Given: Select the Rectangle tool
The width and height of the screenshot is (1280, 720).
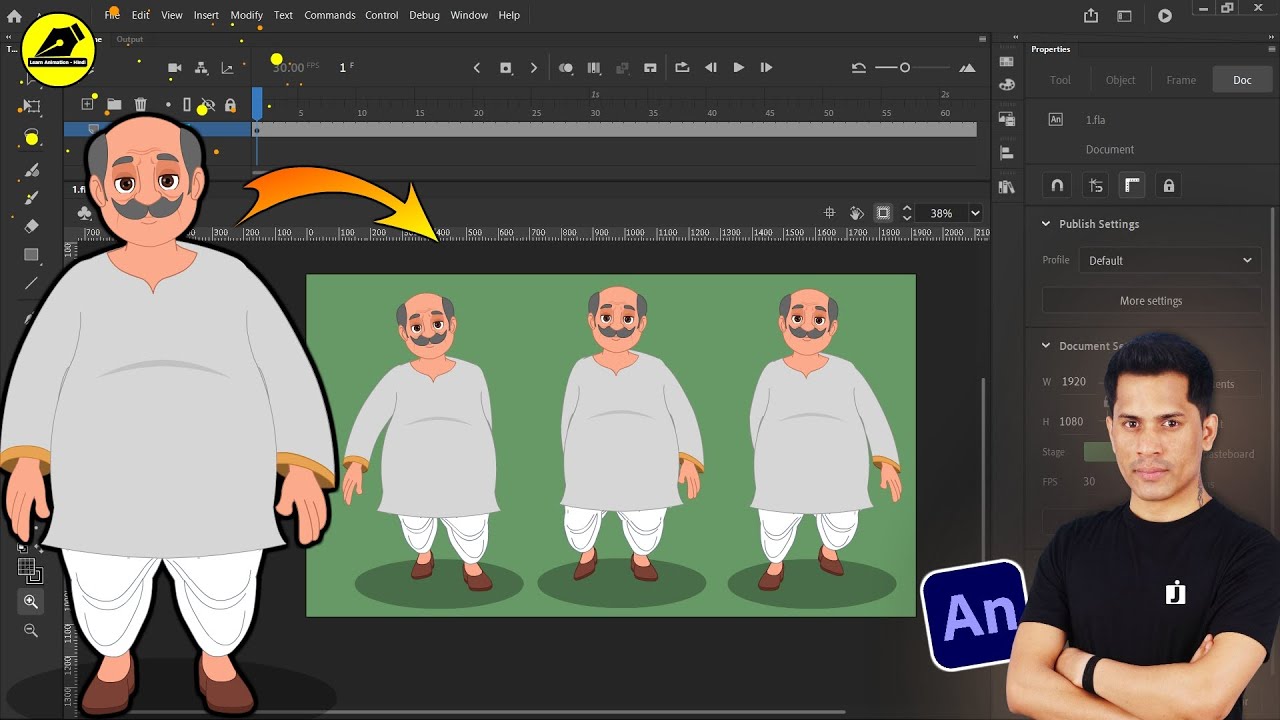Looking at the screenshot, I should [32, 255].
